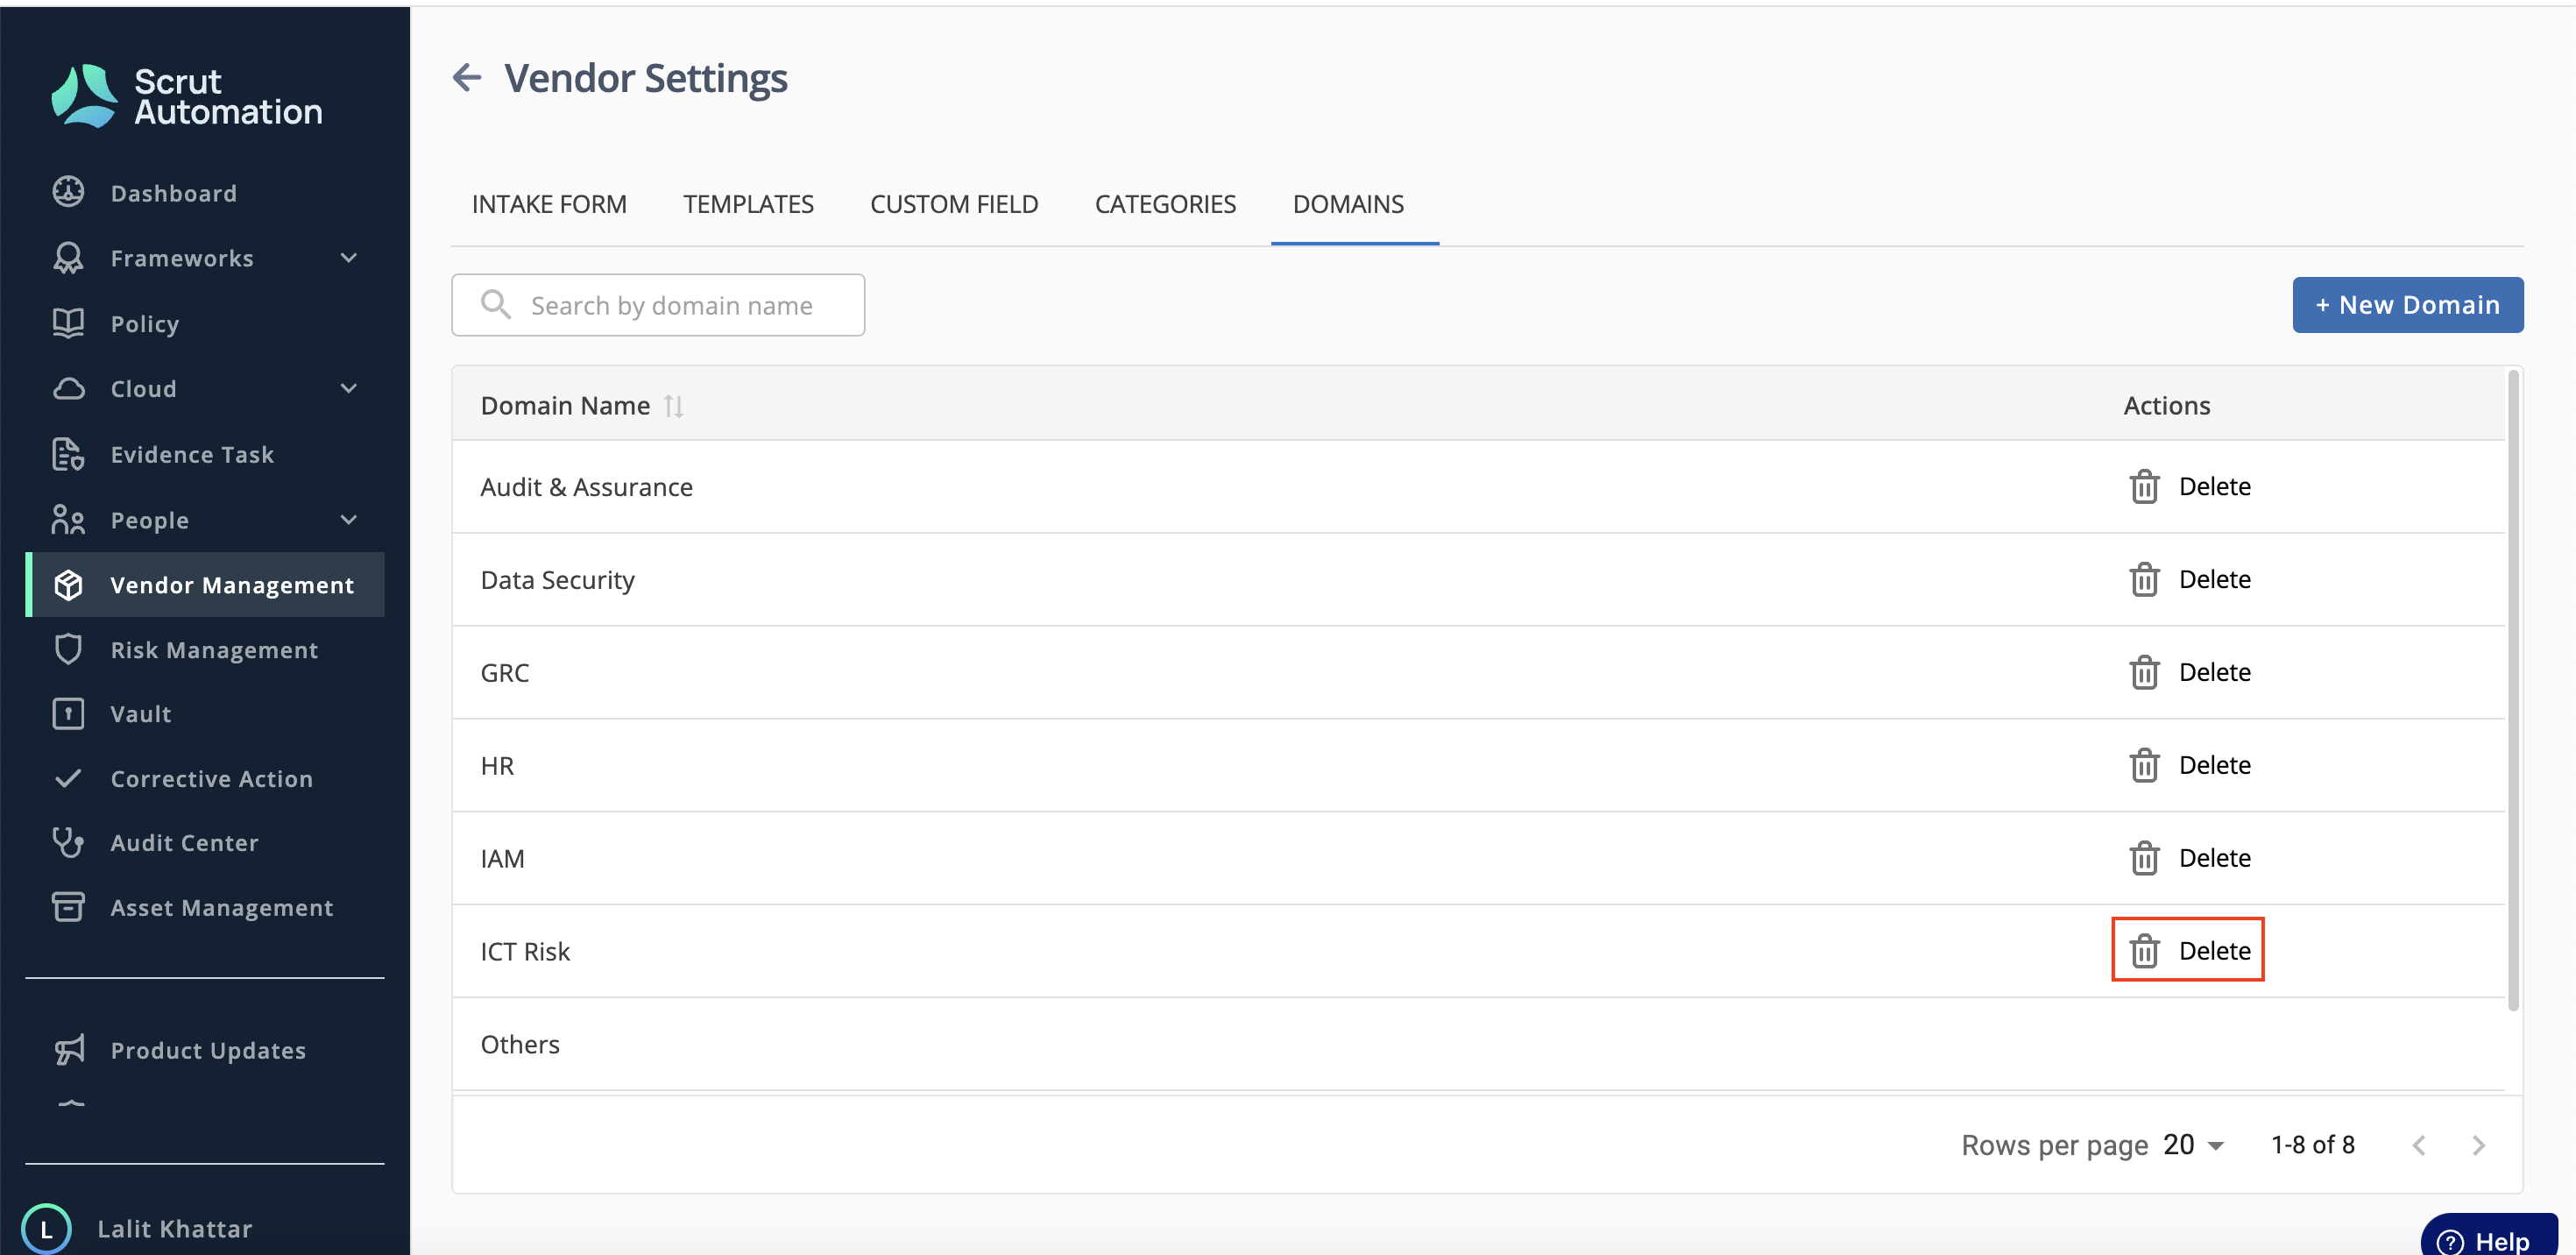Click the Corrective Action checkmark icon

pos(68,778)
